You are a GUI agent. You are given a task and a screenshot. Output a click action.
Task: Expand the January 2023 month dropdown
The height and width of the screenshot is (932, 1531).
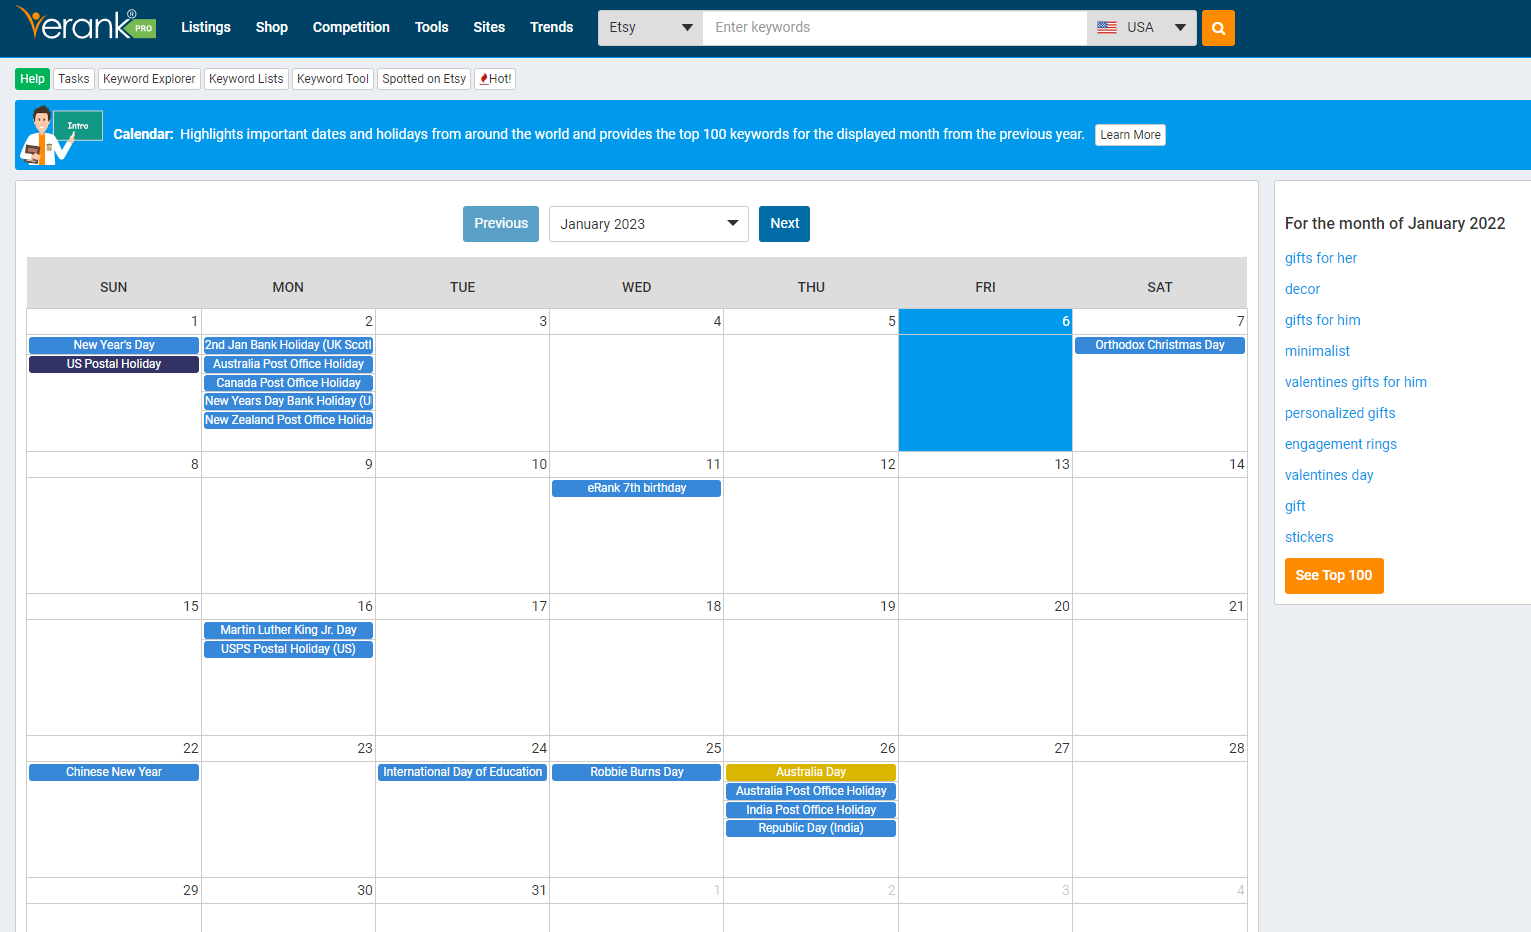649,224
